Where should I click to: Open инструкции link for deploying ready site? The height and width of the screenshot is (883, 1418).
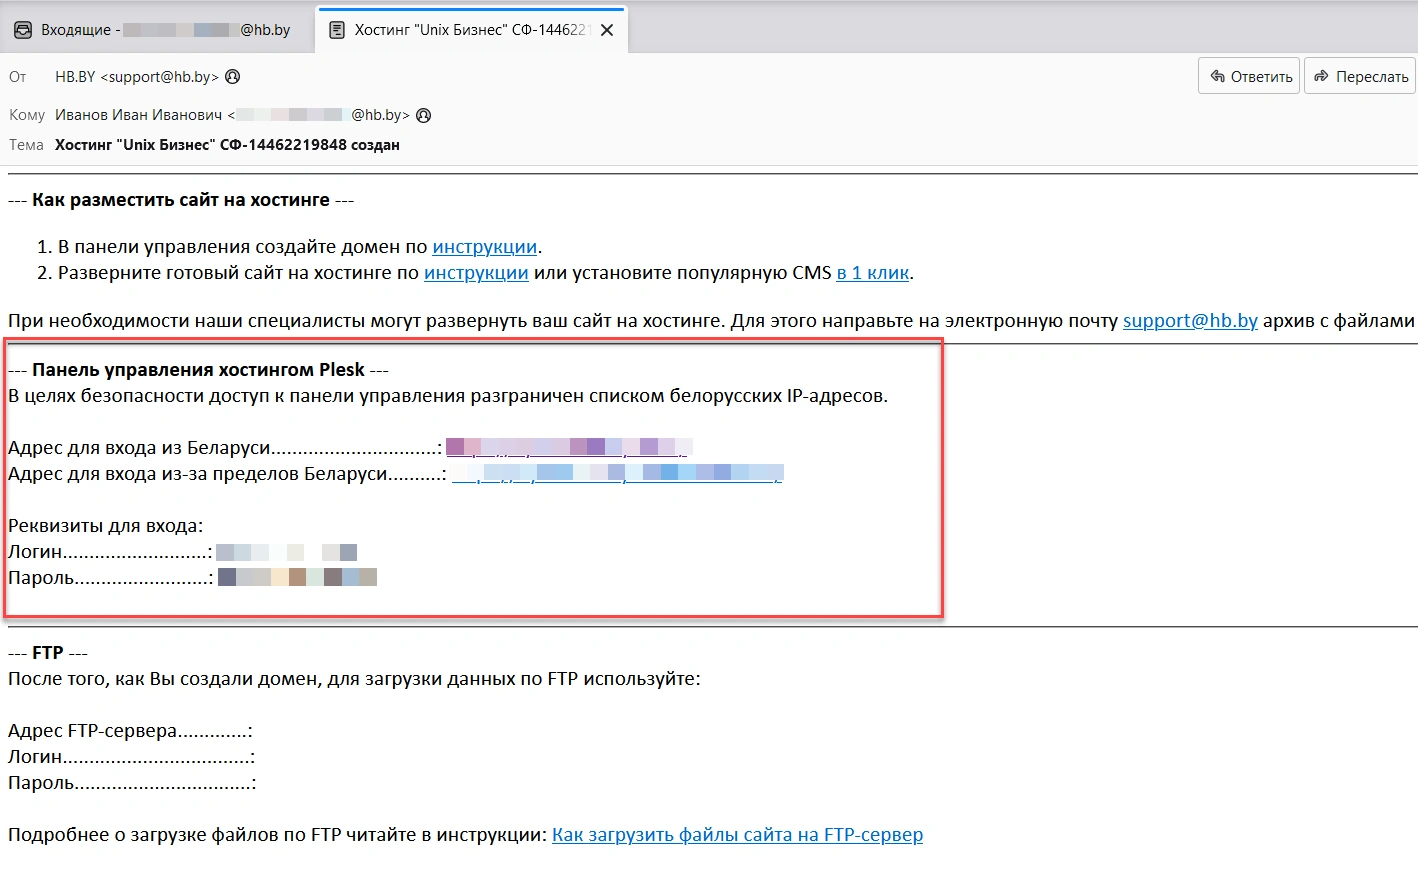476,273
